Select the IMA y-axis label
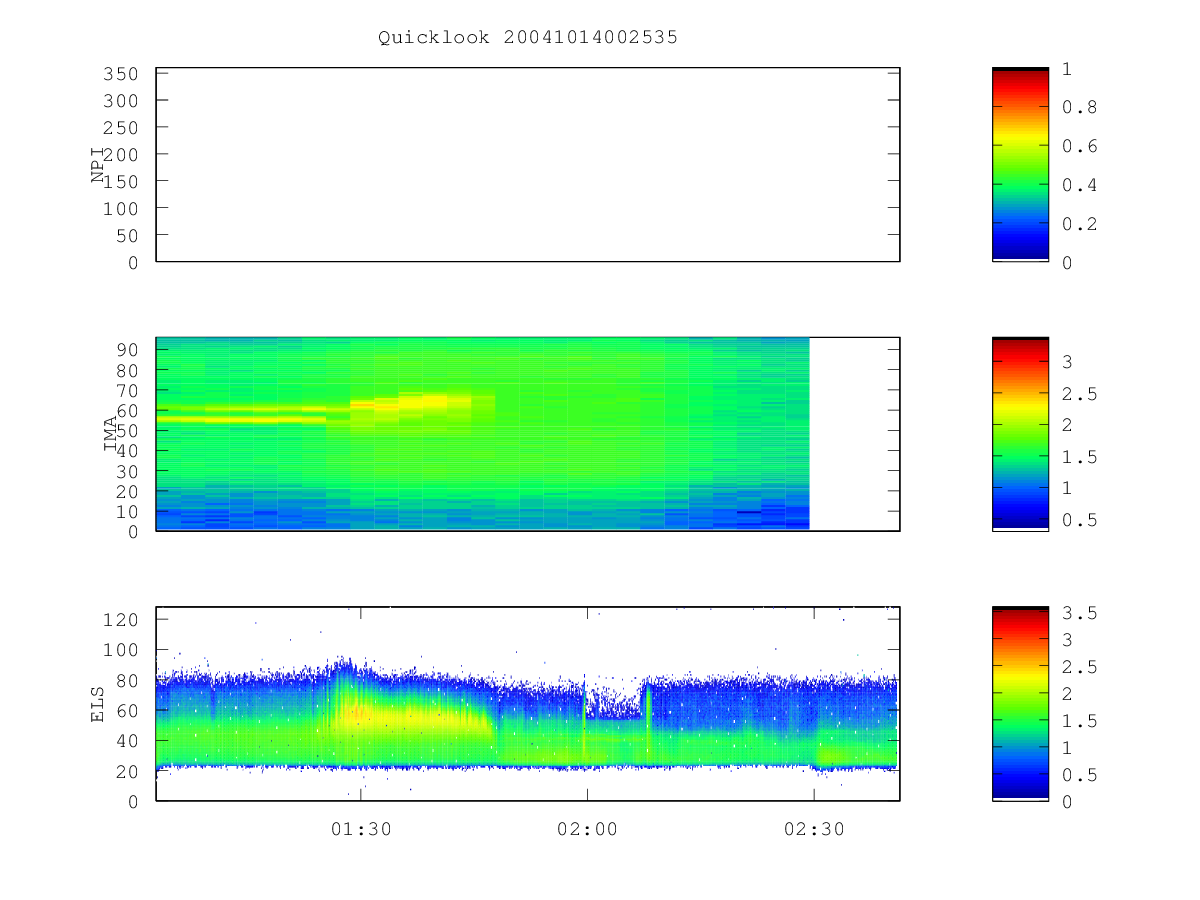This screenshot has height=900, width=1200. [x=111, y=434]
